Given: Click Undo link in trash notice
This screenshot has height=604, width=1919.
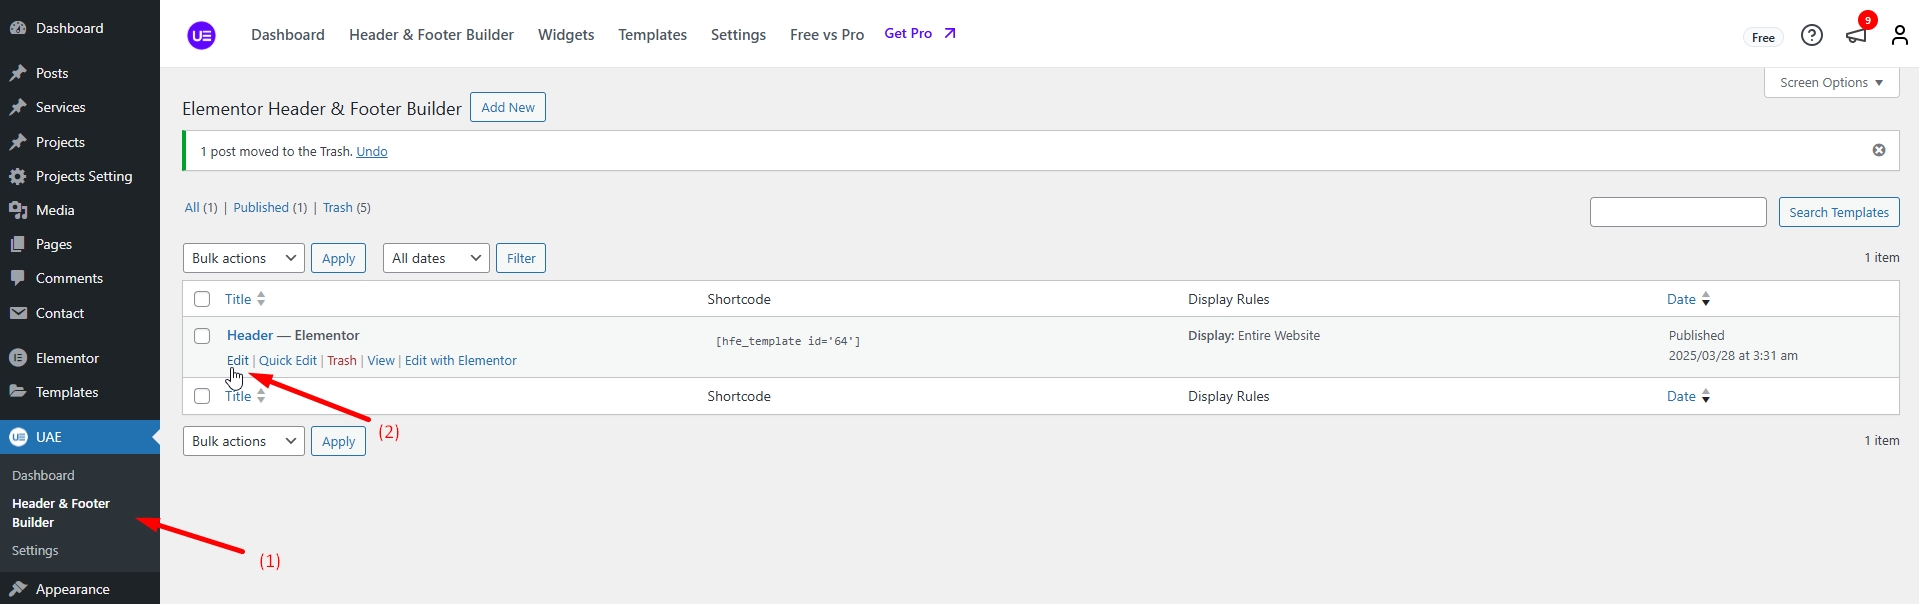Looking at the screenshot, I should click(371, 152).
